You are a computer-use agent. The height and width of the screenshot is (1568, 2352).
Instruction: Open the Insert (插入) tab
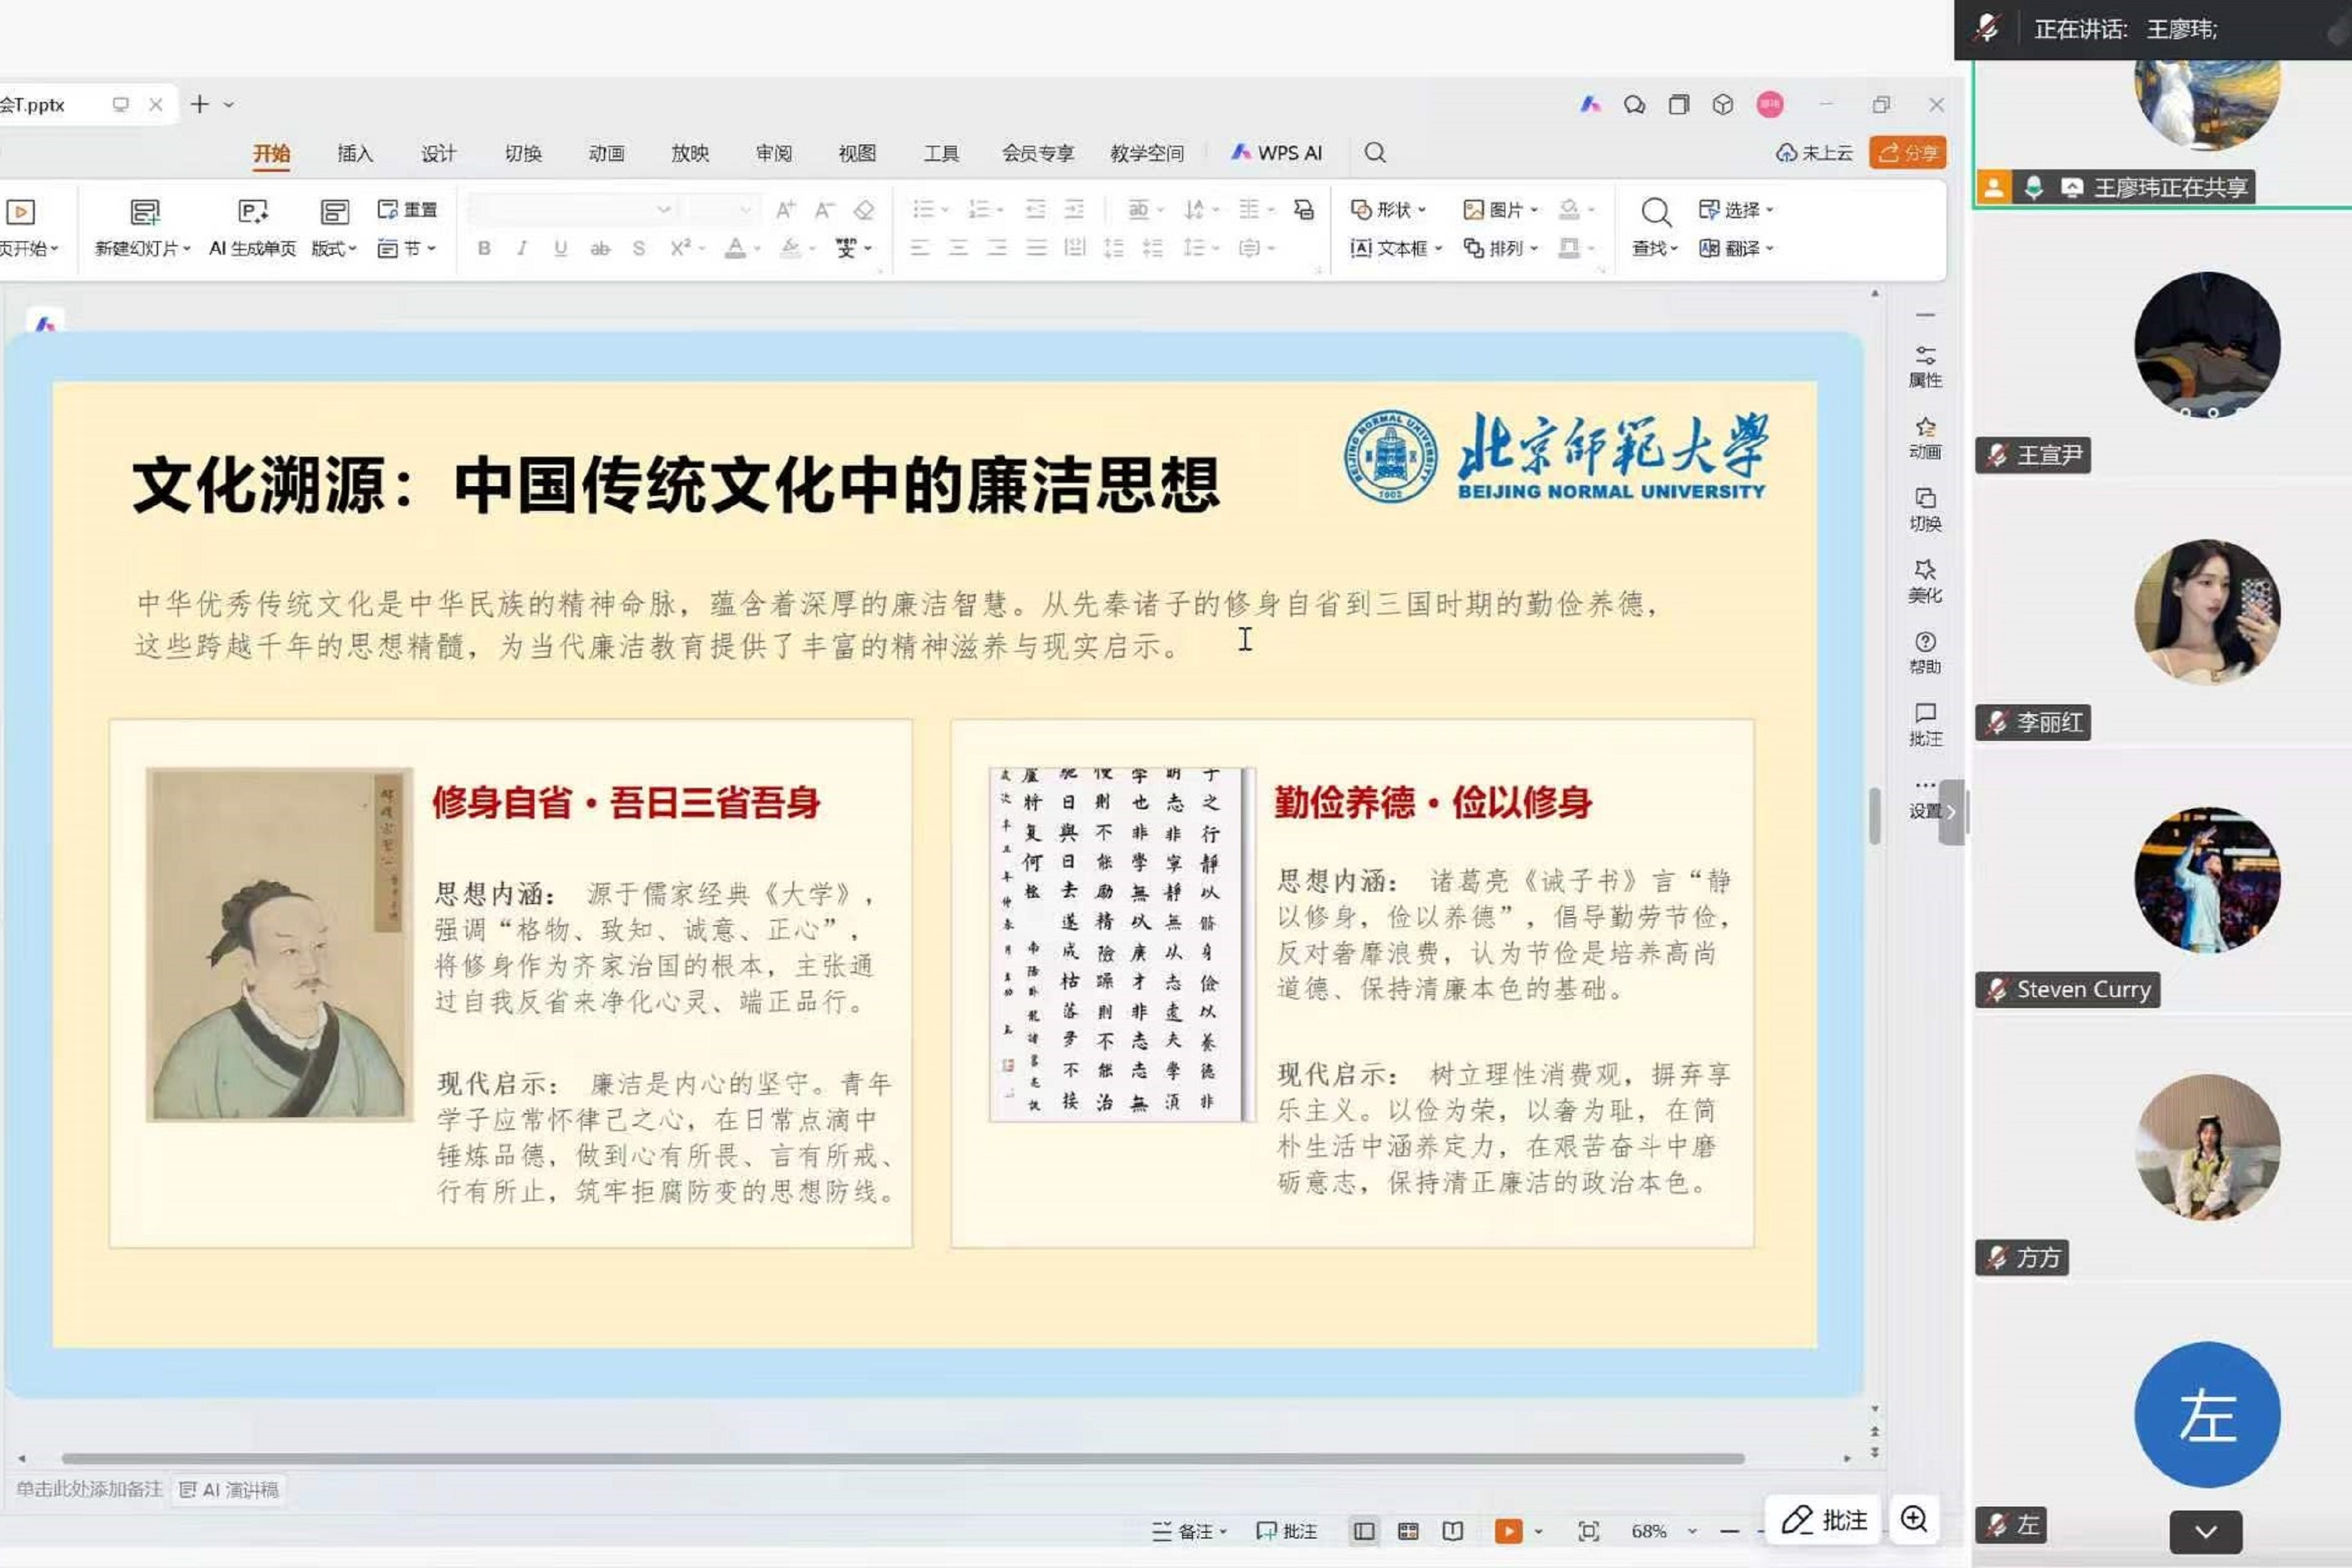point(355,153)
